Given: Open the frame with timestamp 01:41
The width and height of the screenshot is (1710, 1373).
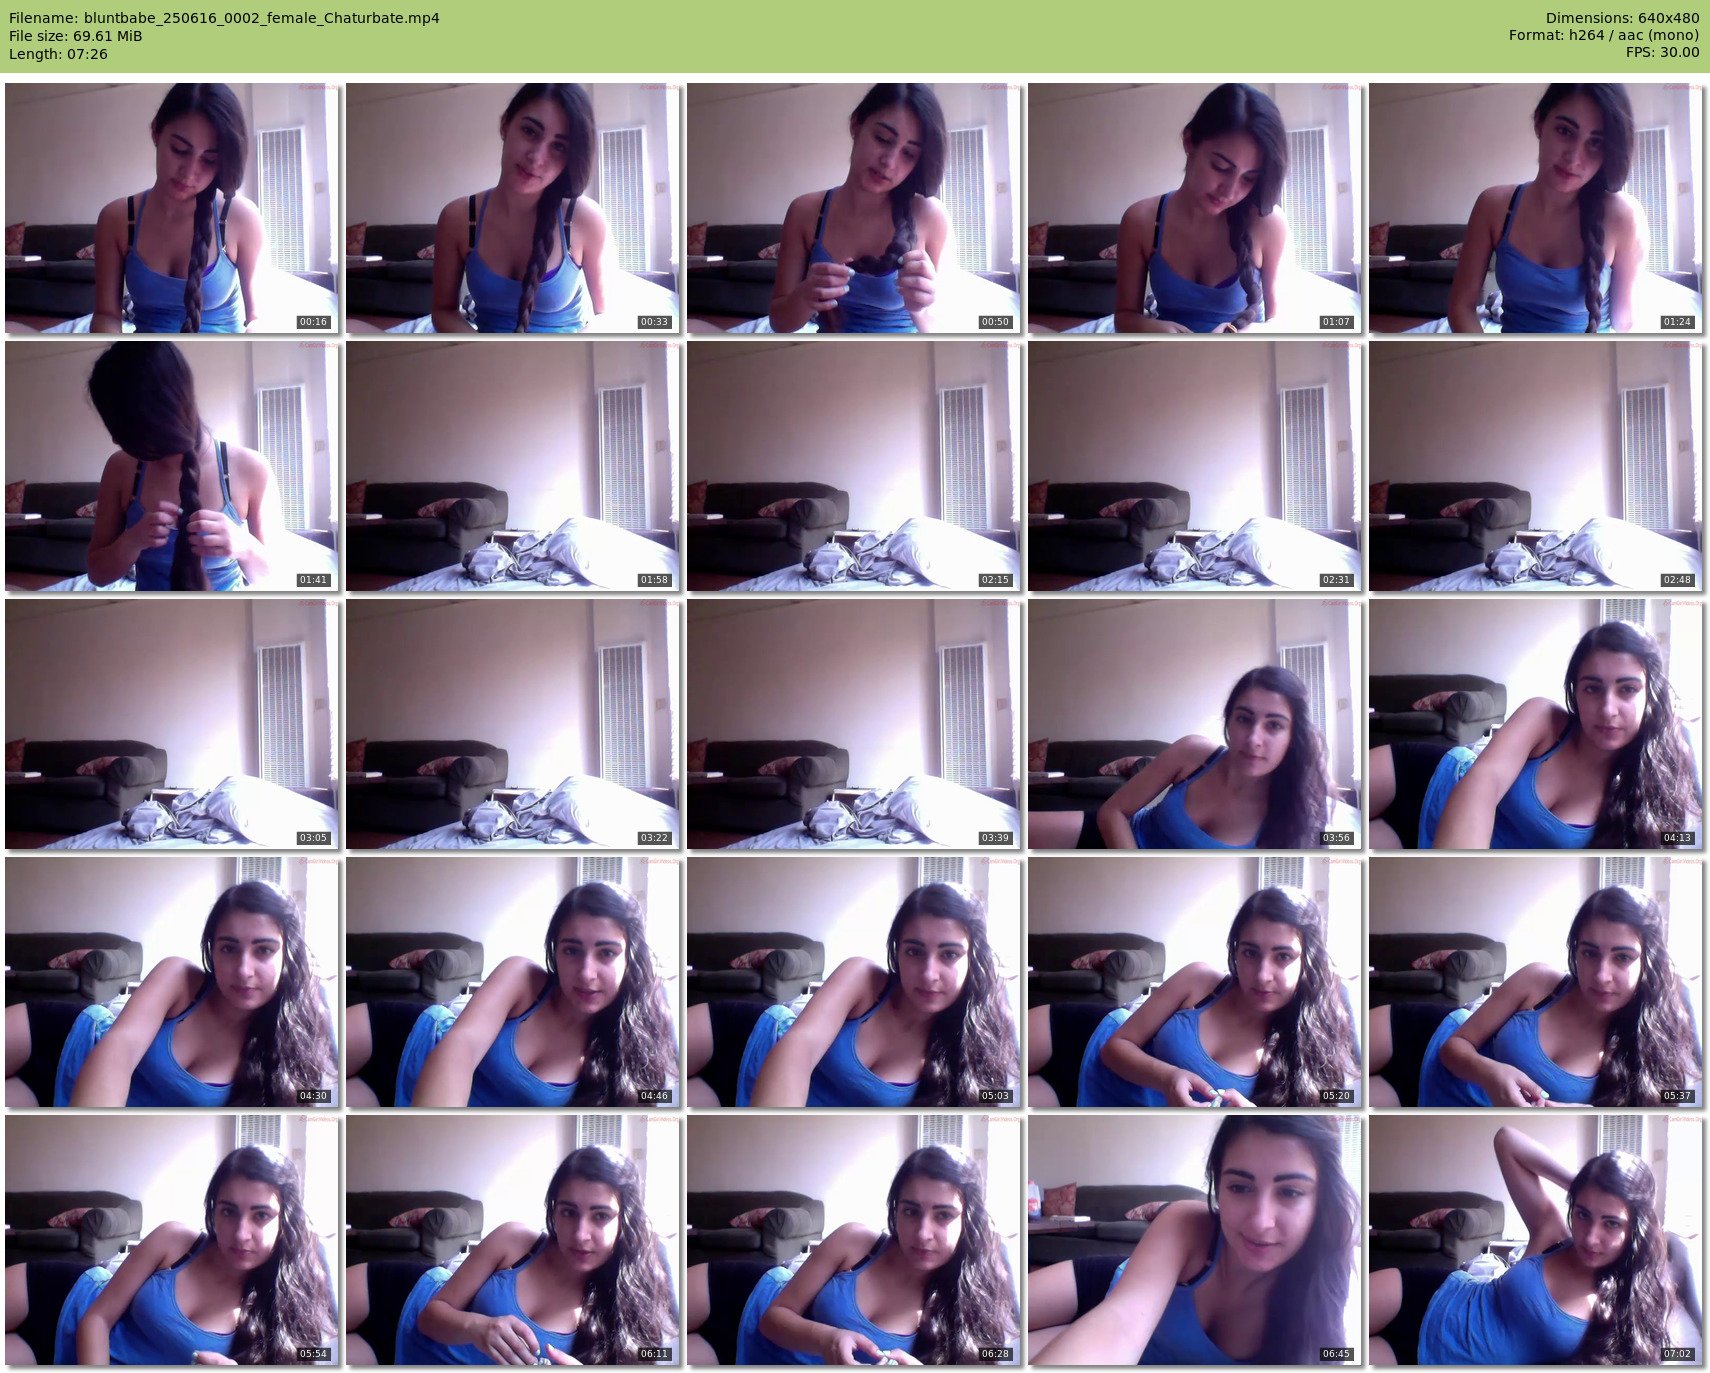Looking at the screenshot, I should [171, 466].
